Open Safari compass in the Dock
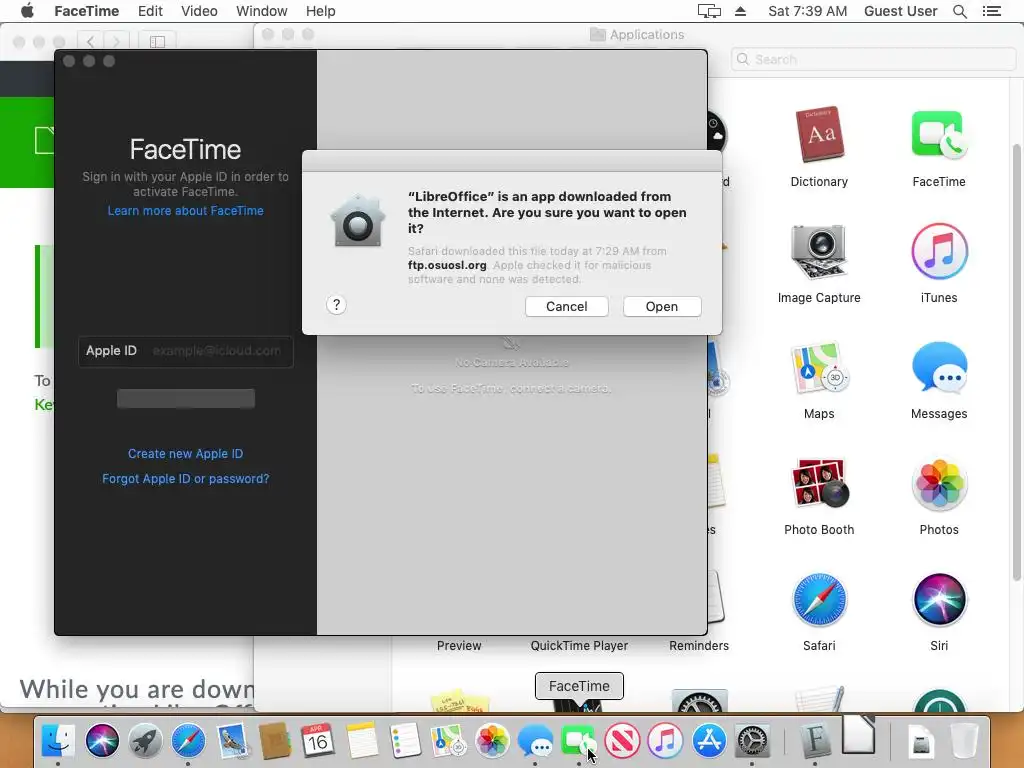1024x768 pixels. tap(188, 741)
